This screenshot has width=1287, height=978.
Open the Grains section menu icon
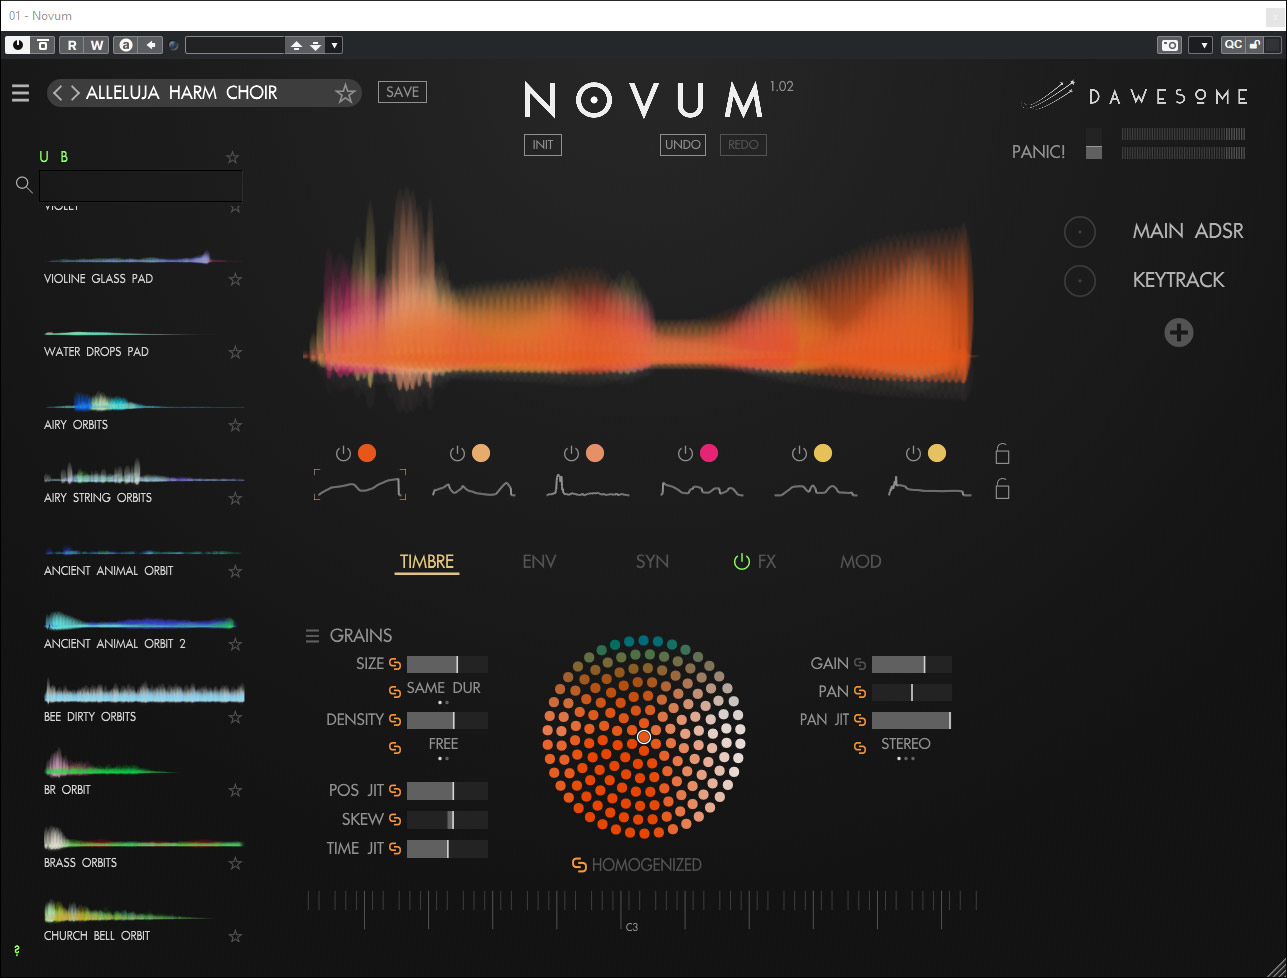[313, 636]
